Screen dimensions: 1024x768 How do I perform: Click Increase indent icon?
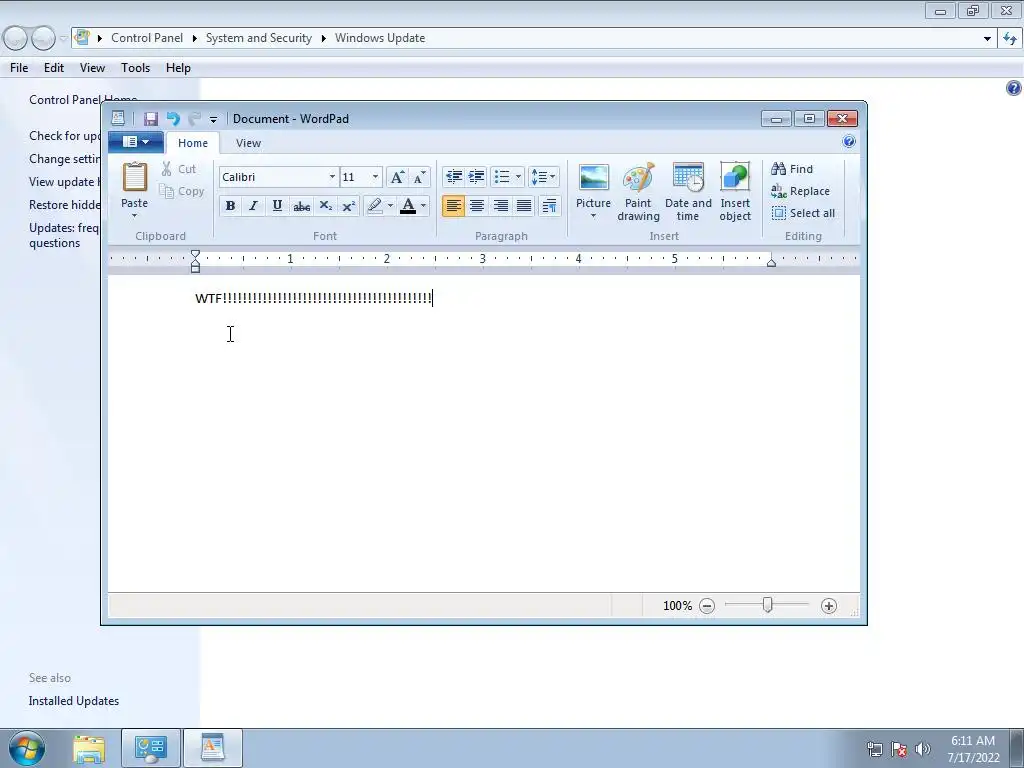pyautogui.click(x=477, y=177)
